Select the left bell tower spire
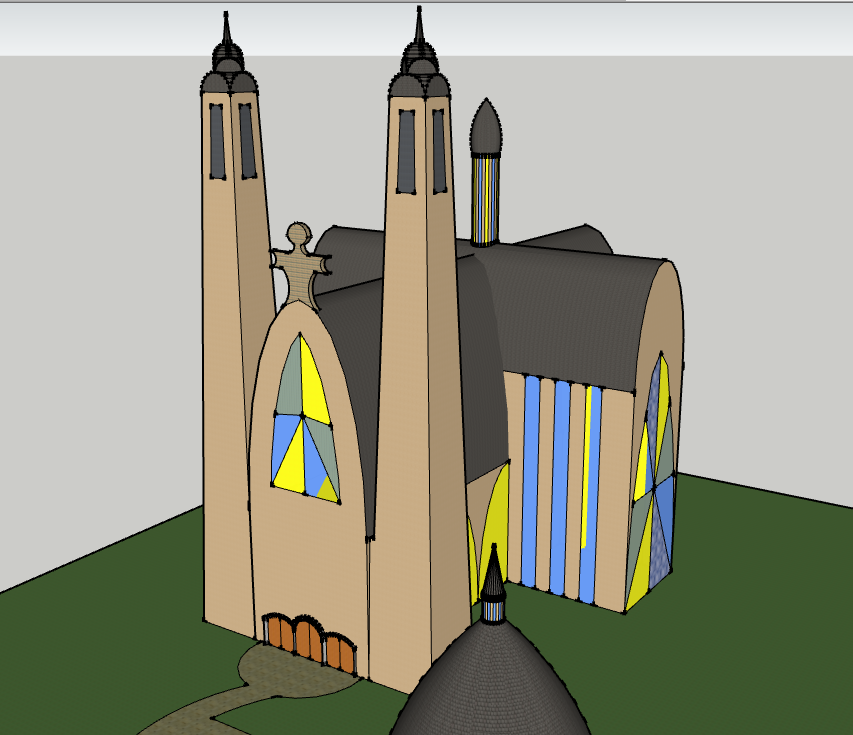853x735 pixels. click(228, 55)
